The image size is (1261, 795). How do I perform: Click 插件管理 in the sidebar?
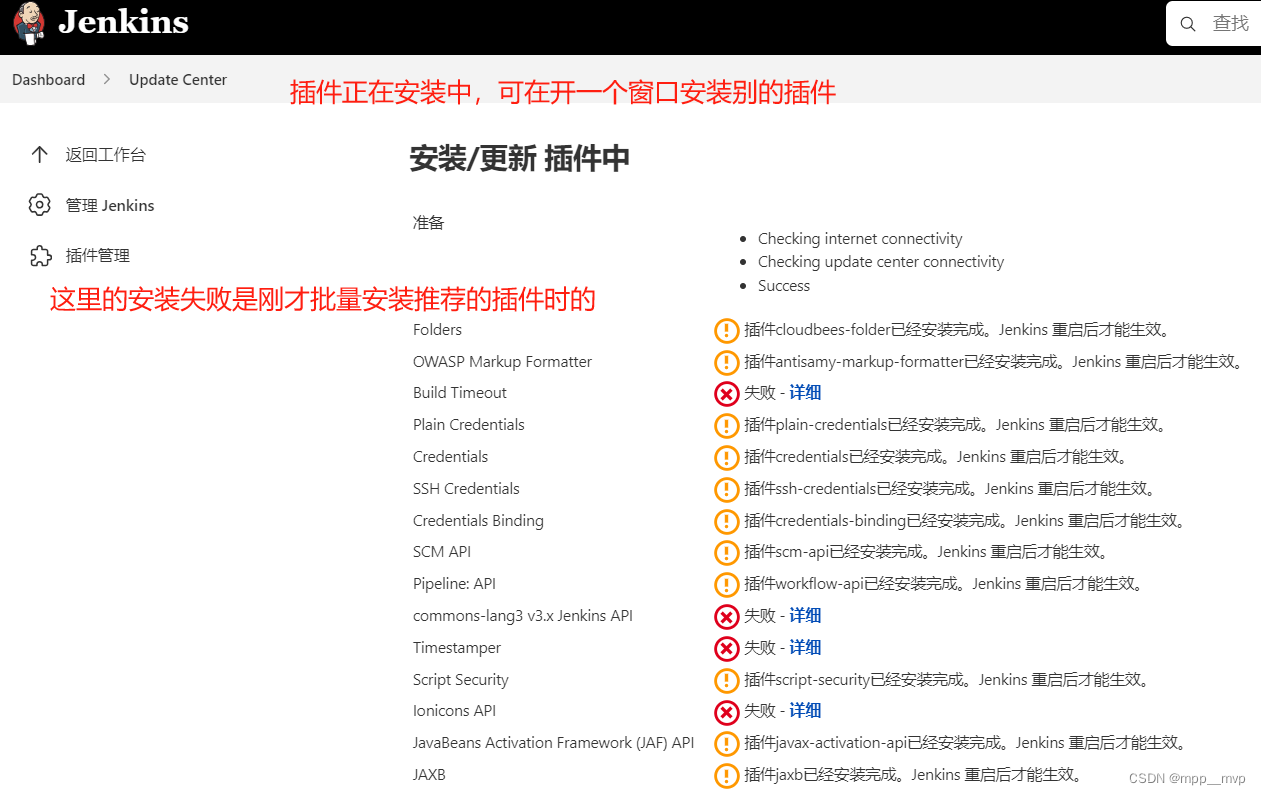click(x=97, y=255)
